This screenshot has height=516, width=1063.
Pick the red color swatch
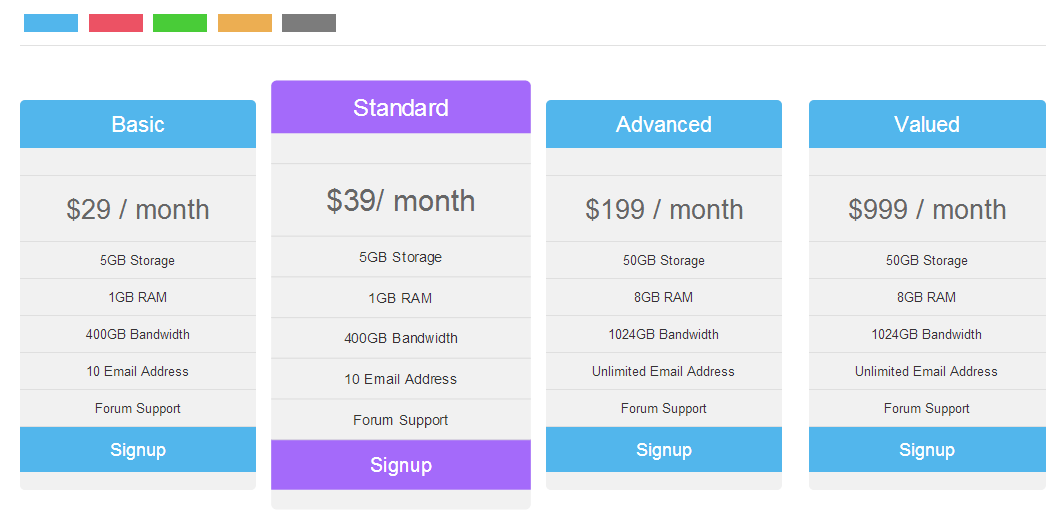(116, 23)
